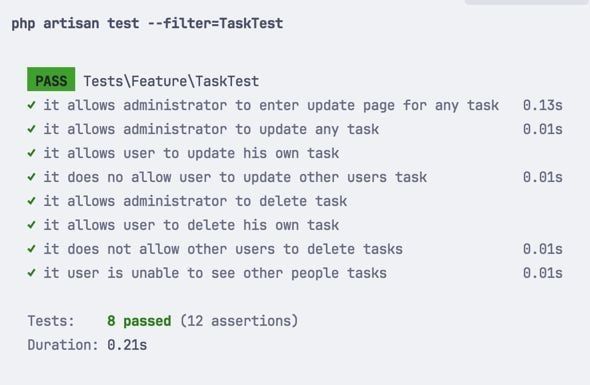The image size is (590, 385).
Task: Click the '8 passed' summary text
Action: tap(139, 321)
